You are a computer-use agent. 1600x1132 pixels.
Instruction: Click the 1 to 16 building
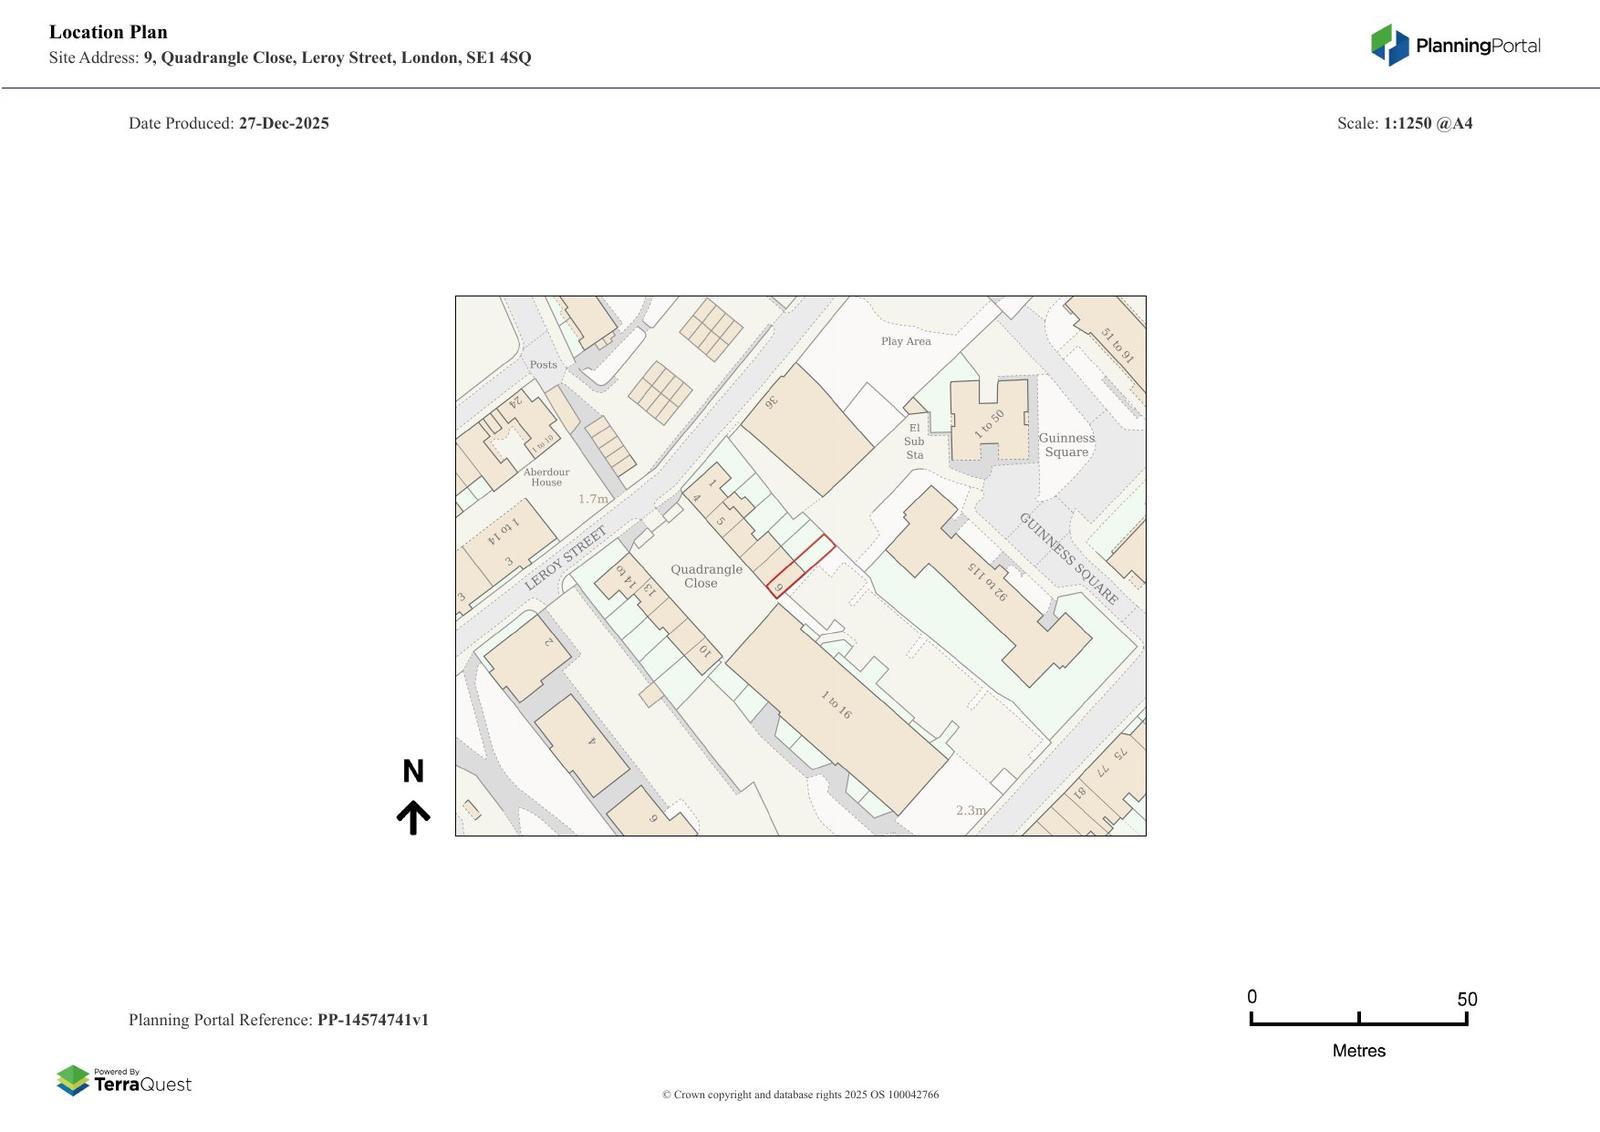(x=836, y=706)
